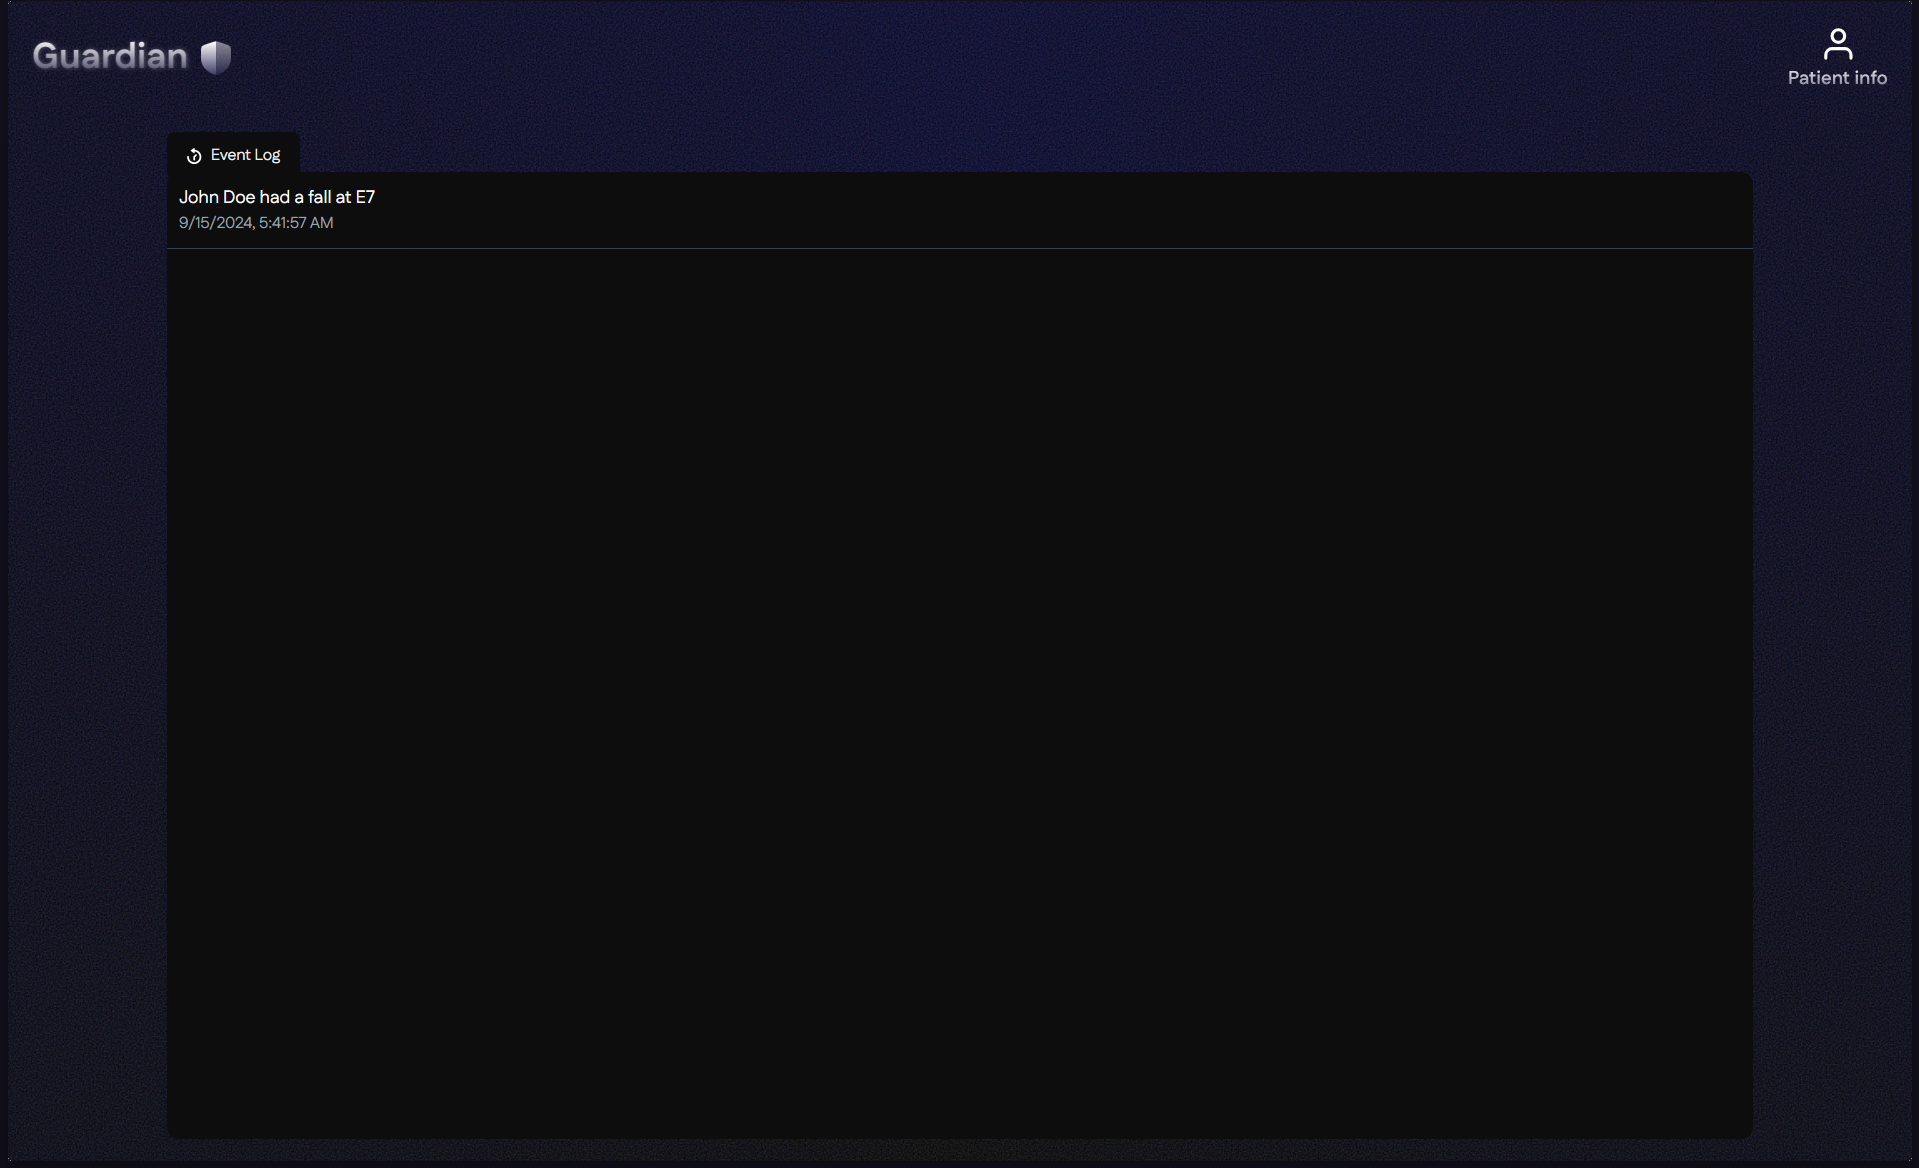The width and height of the screenshot is (1919, 1168).
Task: Click the 9/15/2024, 5:41:57 AM timestamp
Action: [x=256, y=223]
